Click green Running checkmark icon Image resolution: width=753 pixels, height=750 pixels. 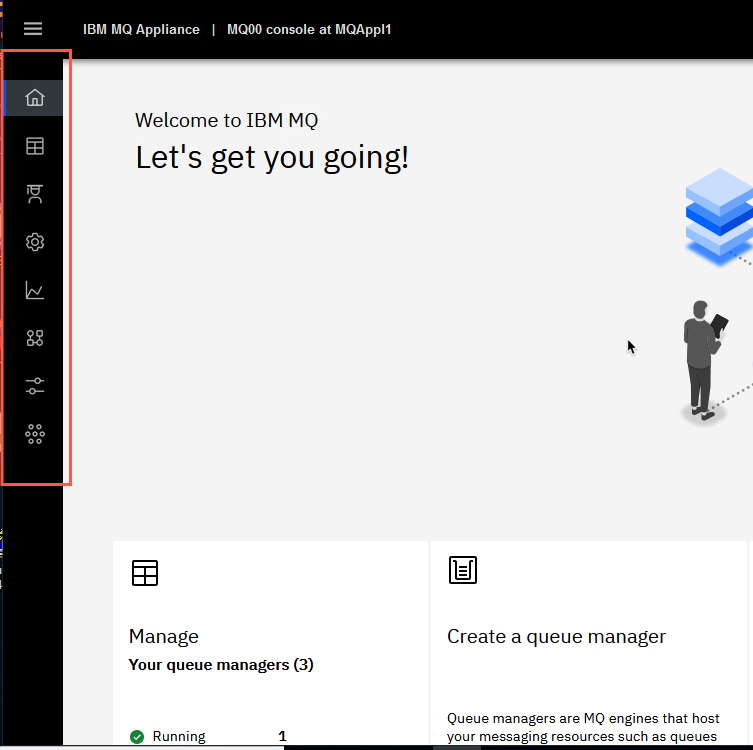[x=137, y=737]
